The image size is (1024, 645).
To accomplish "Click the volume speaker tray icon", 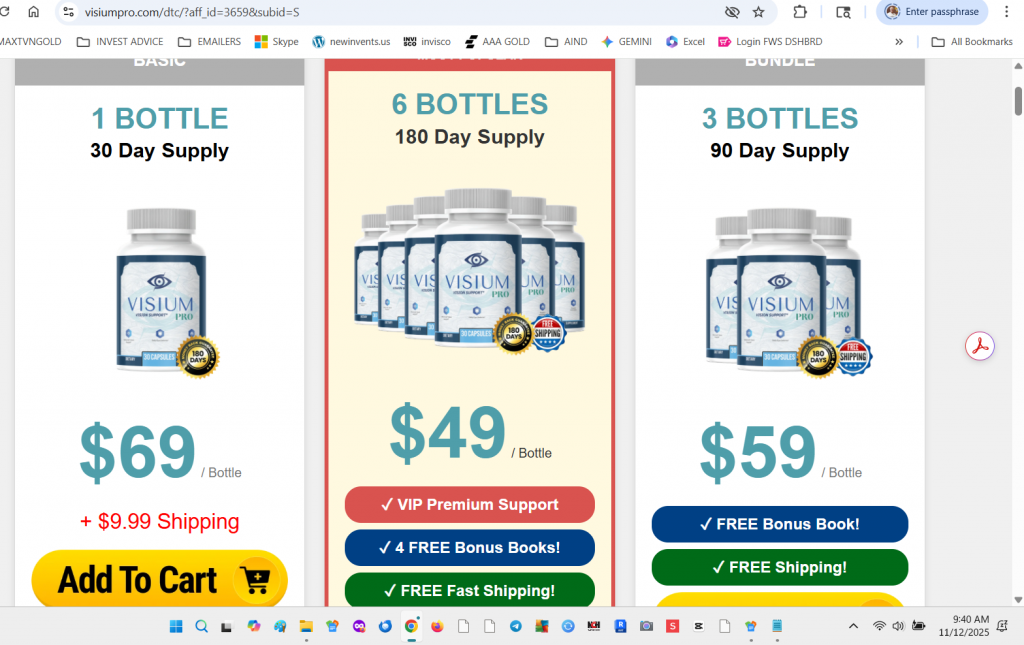I will (898, 626).
